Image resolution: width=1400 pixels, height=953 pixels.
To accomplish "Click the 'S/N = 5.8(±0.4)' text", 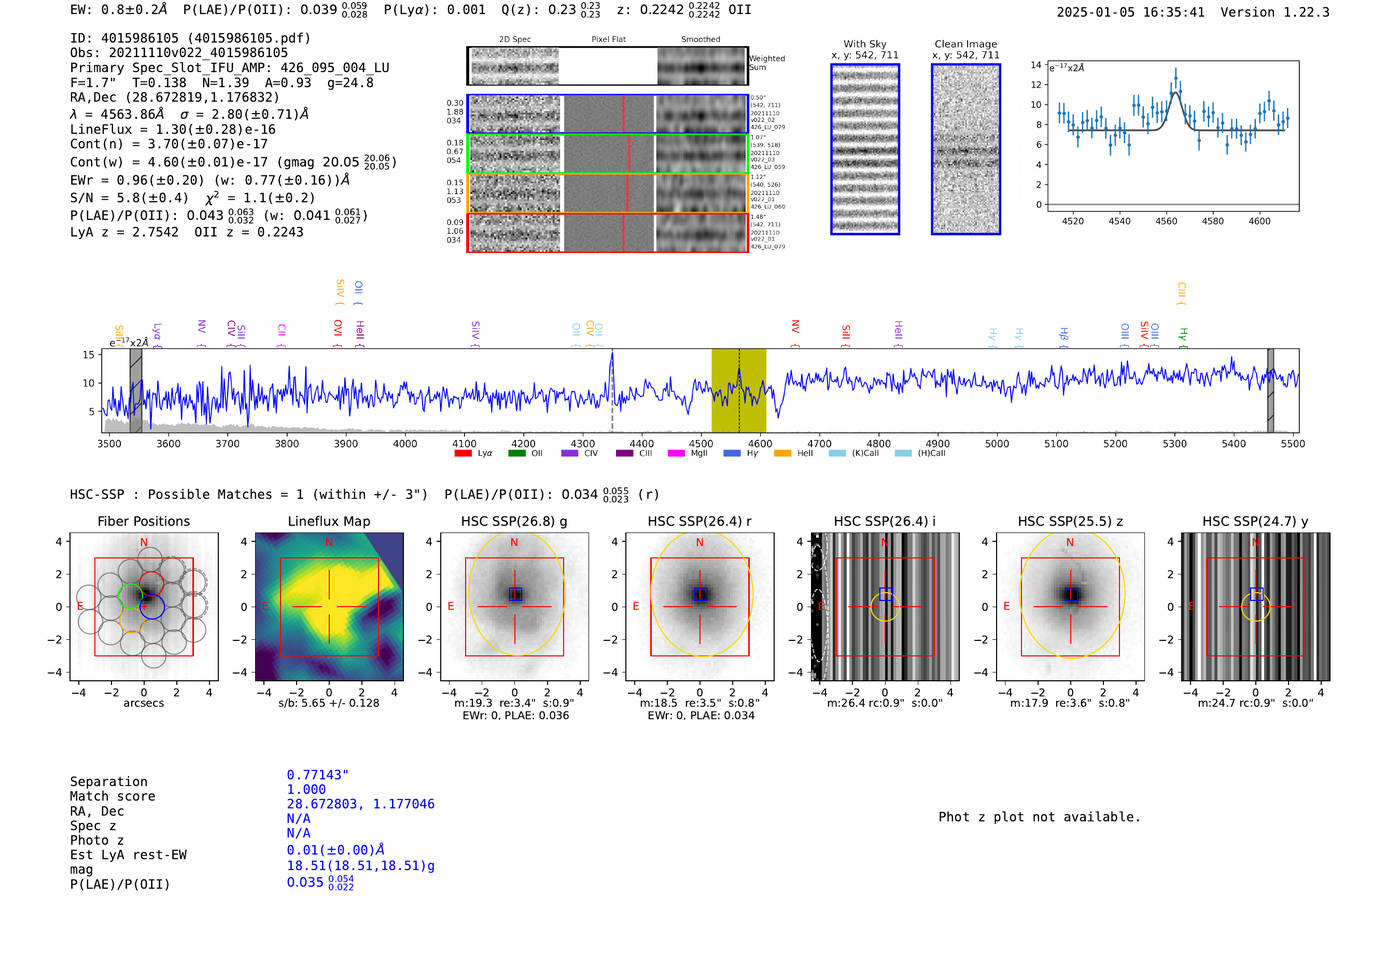I will 129,198.
